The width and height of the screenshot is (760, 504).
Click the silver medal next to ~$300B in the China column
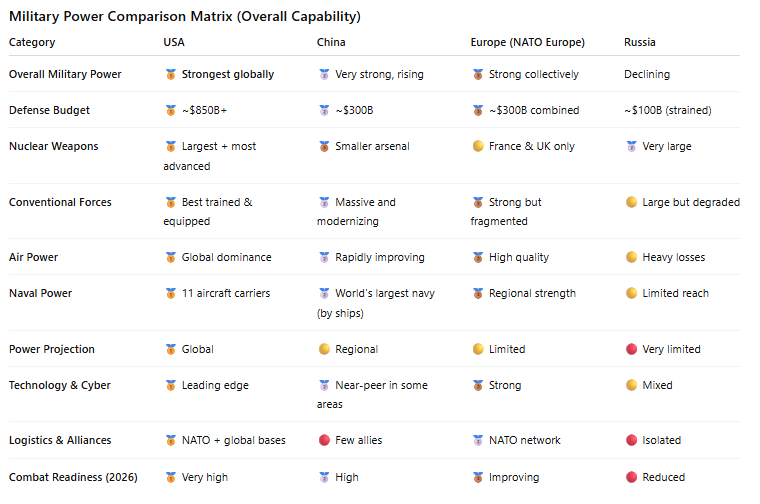pos(324,110)
